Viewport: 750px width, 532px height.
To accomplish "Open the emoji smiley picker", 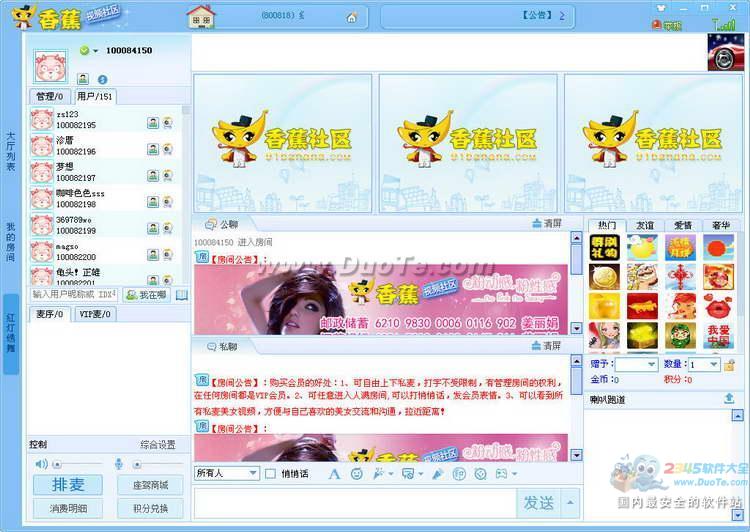I will [x=356, y=474].
